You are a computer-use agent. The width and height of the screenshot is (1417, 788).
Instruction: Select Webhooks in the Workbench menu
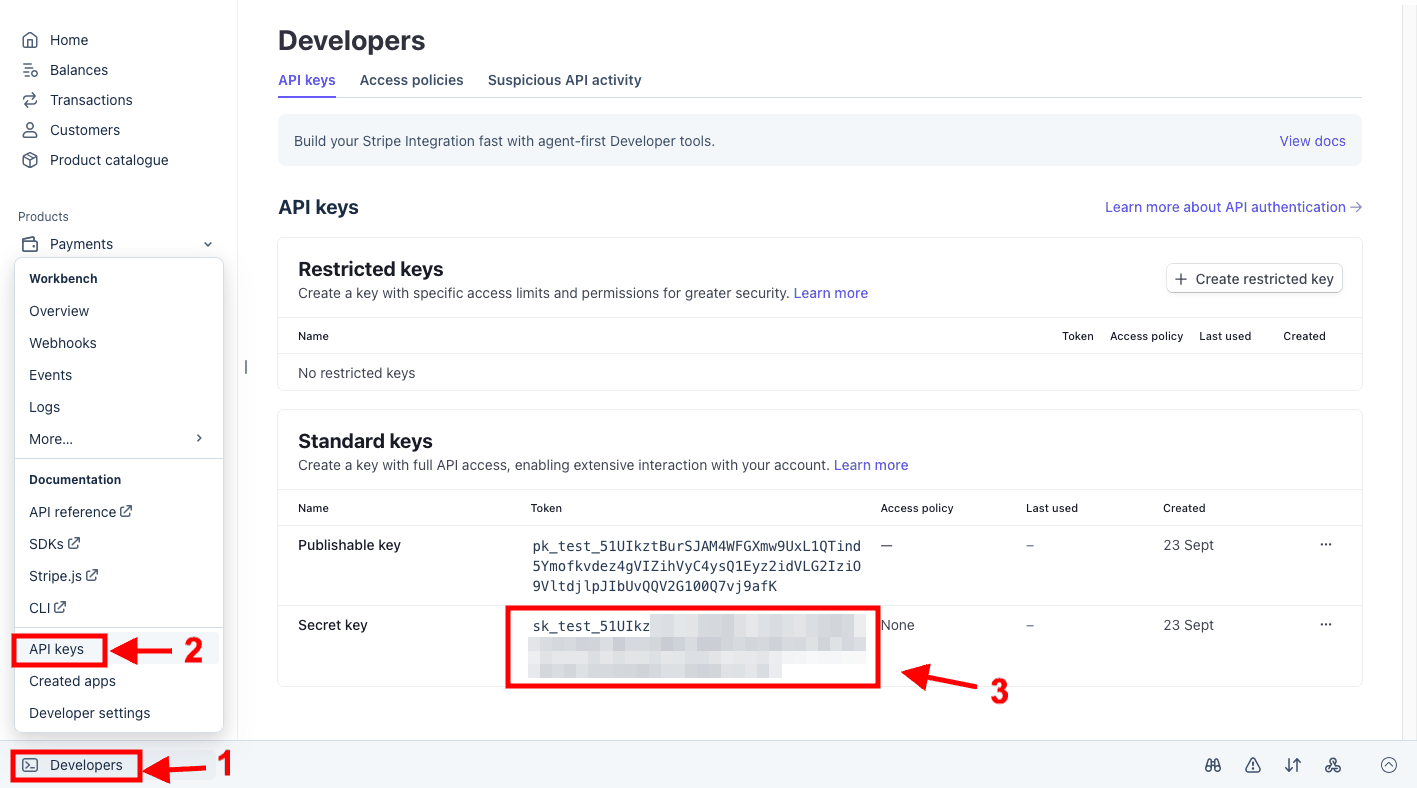click(63, 343)
